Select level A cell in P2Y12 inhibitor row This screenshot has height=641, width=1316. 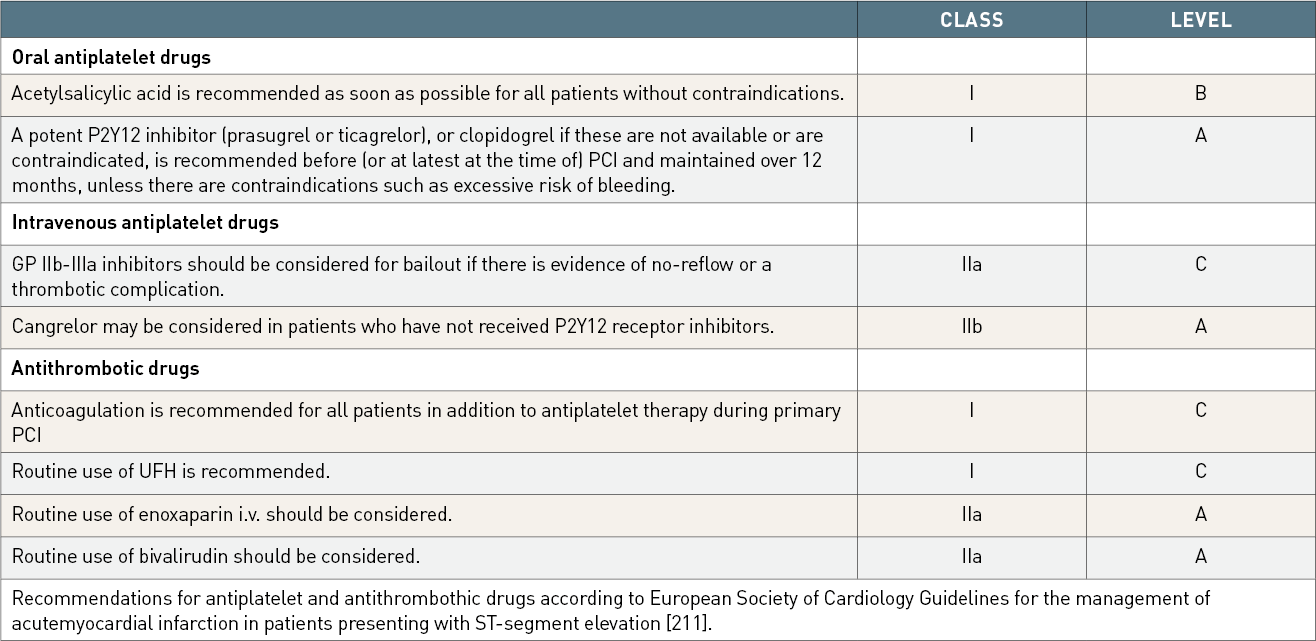click(1200, 135)
